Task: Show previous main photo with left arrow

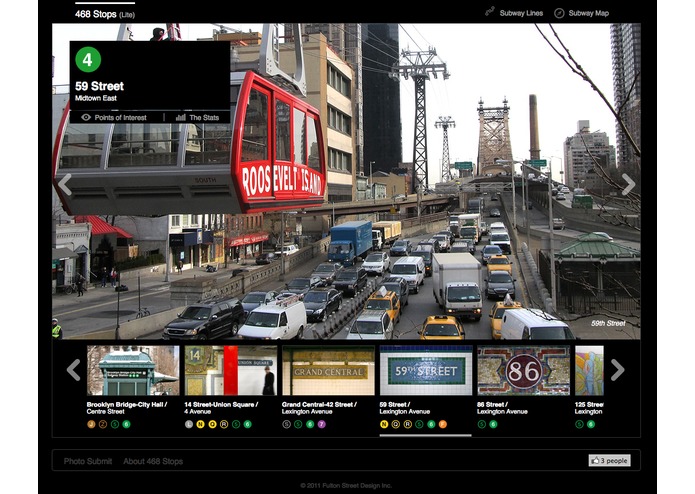Action: pyautogui.click(x=65, y=184)
